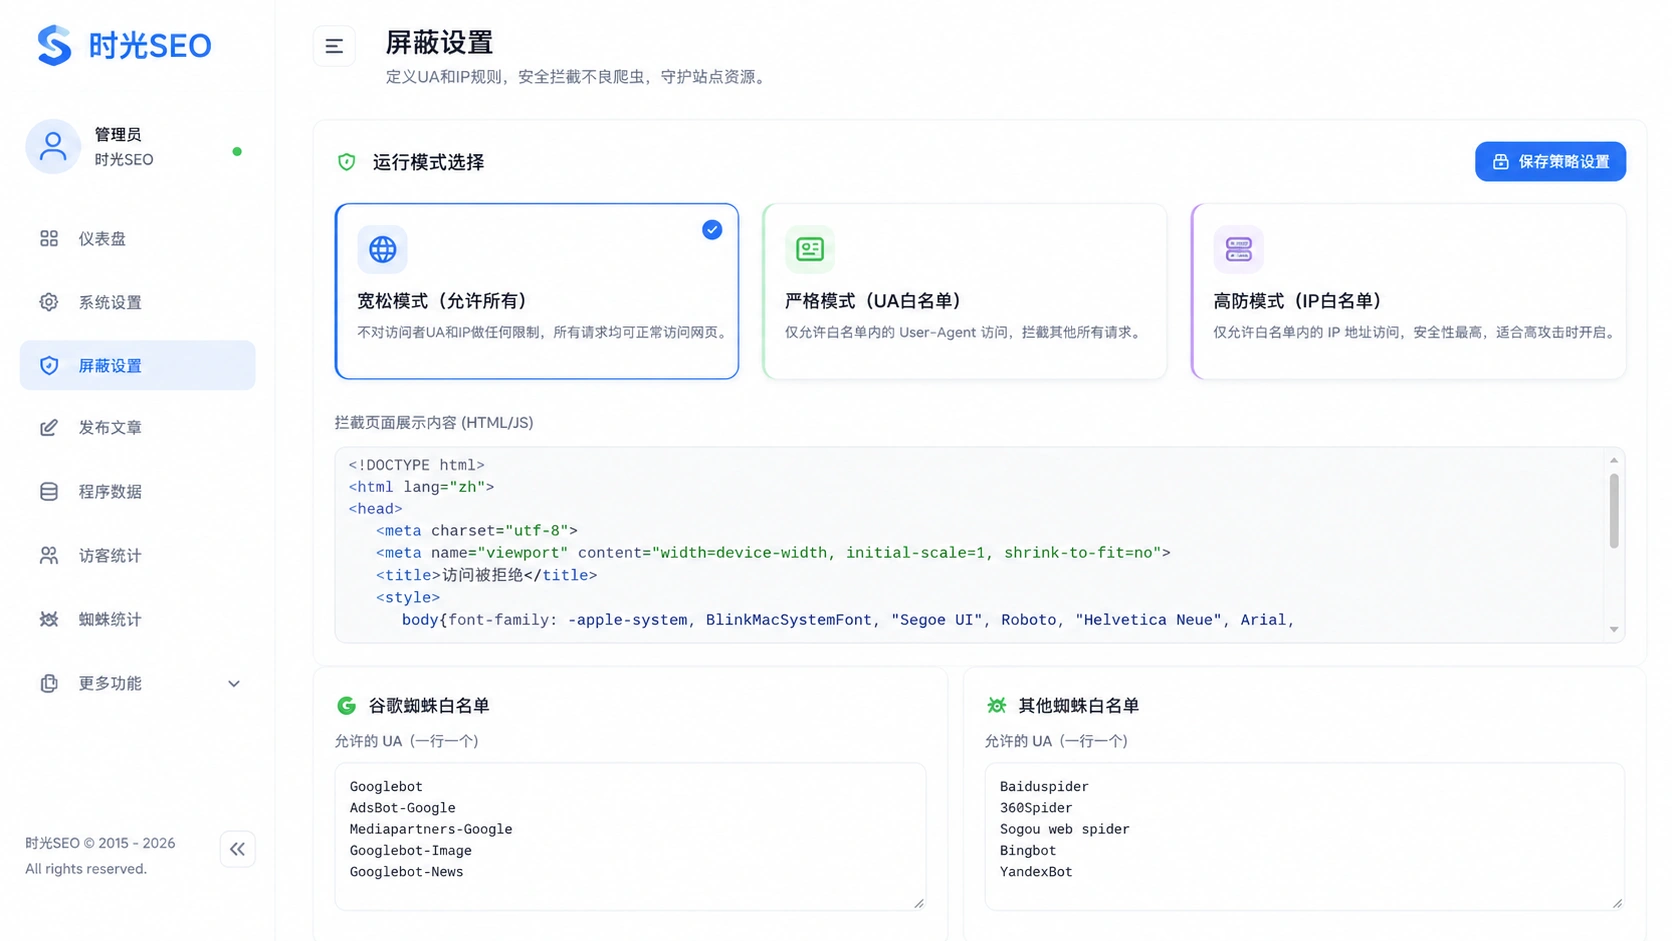The width and height of the screenshot is (1672, 941).
Task: Click the green shield icon beside 运行模式选择
Action: click(x=347, y=162)
